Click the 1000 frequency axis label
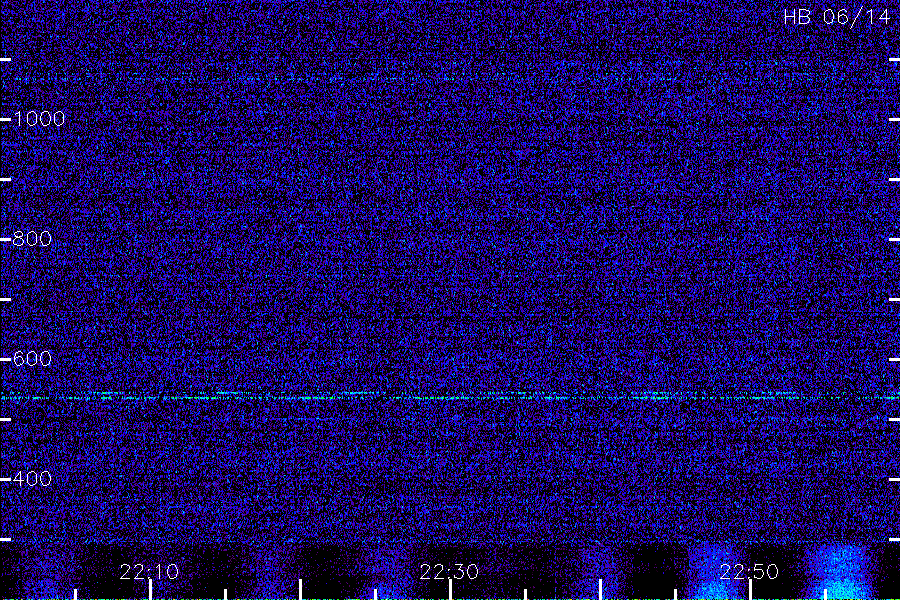The image size is (900, 600). coord(39,119)
